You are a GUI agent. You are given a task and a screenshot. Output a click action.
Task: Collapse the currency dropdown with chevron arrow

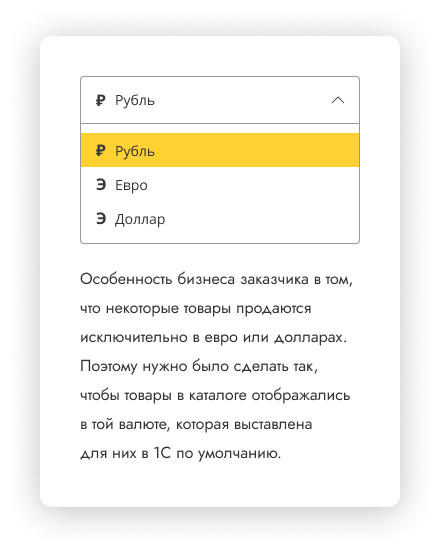[x=338, y=101]
